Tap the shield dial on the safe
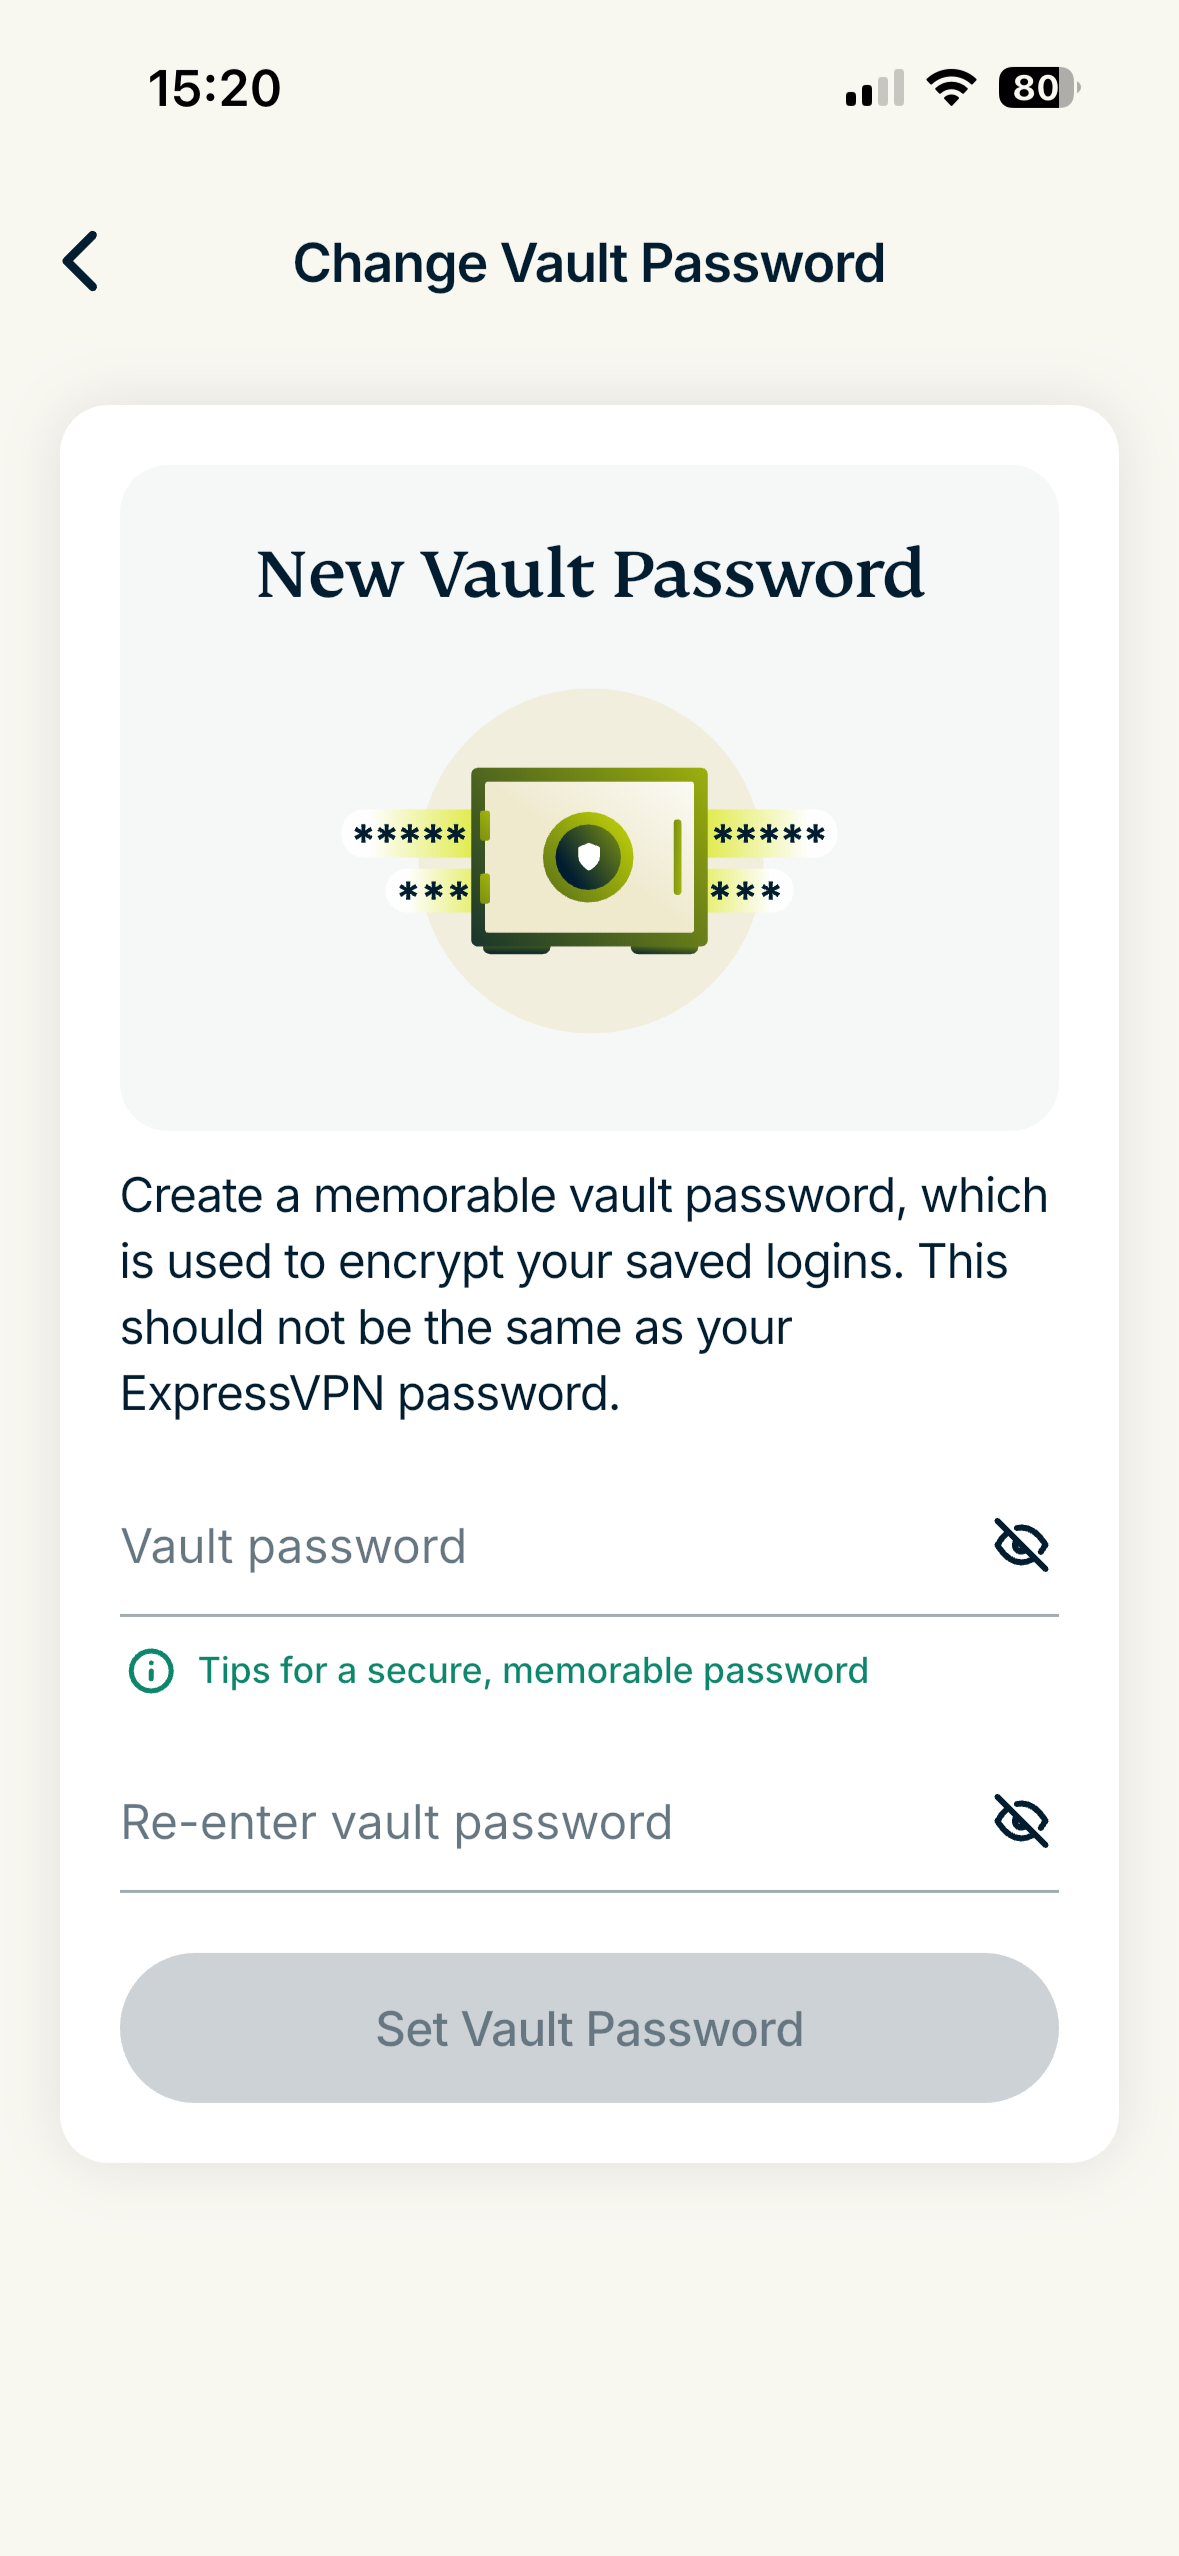 coord(588,857)
